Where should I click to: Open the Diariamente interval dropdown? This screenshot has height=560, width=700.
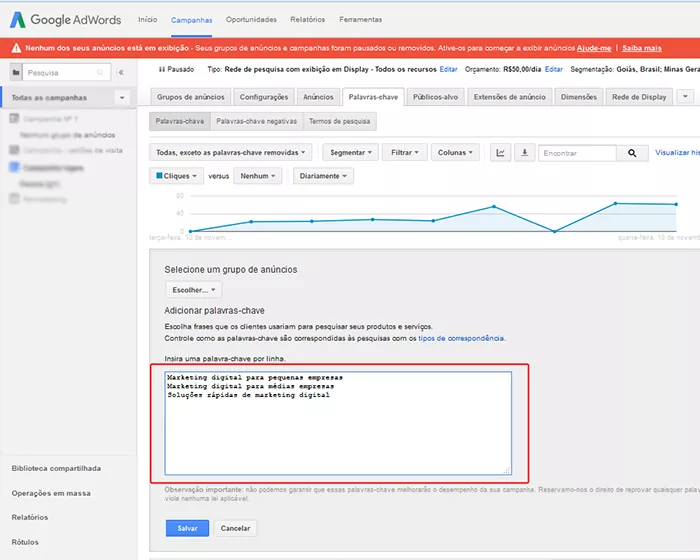click(x=323, y=176)
